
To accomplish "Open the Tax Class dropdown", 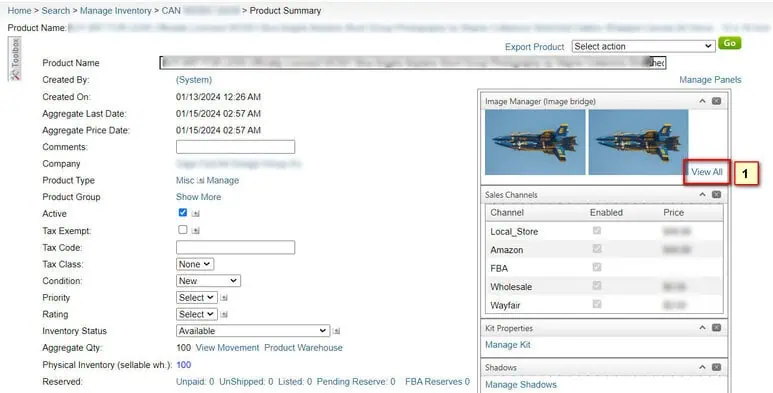I will [x=195, y=264].
